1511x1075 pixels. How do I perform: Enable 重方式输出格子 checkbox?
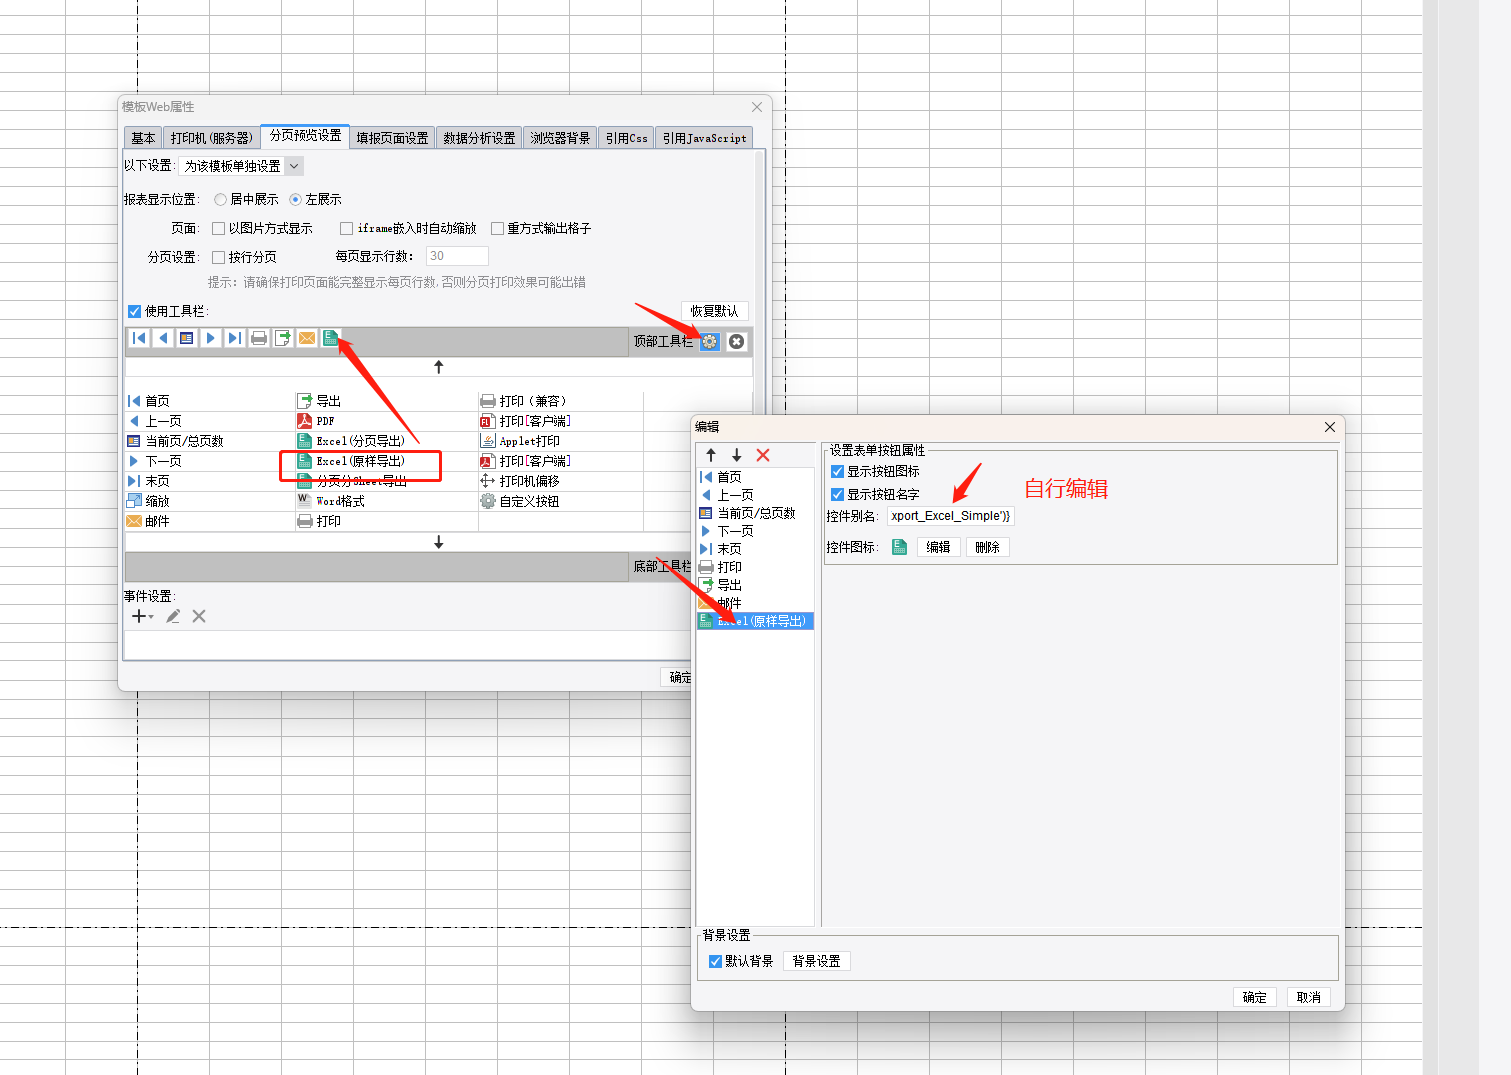[x=497, y=228]
